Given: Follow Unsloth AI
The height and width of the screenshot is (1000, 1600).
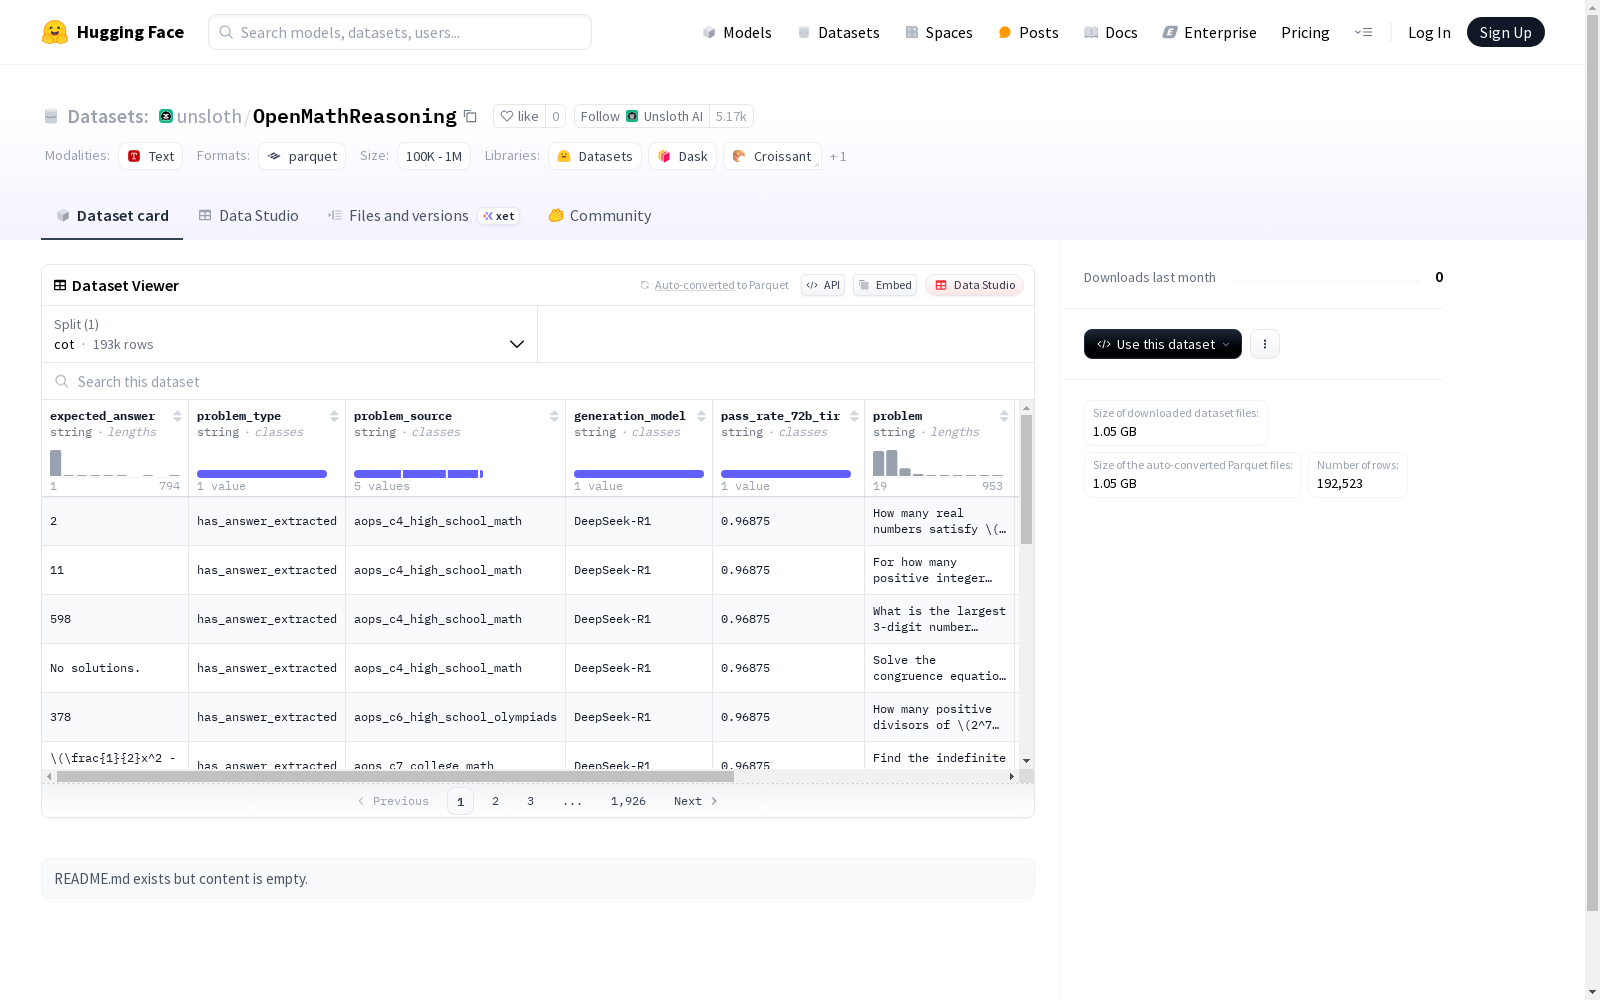Looking at the screenshot, I should tap(642, 116).
